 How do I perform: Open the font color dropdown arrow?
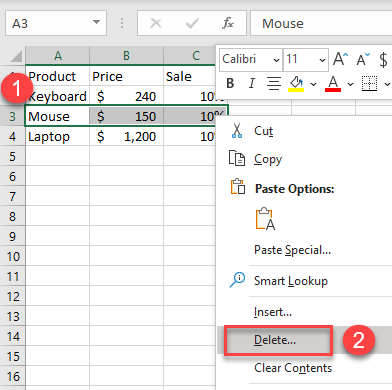point(350,84)
